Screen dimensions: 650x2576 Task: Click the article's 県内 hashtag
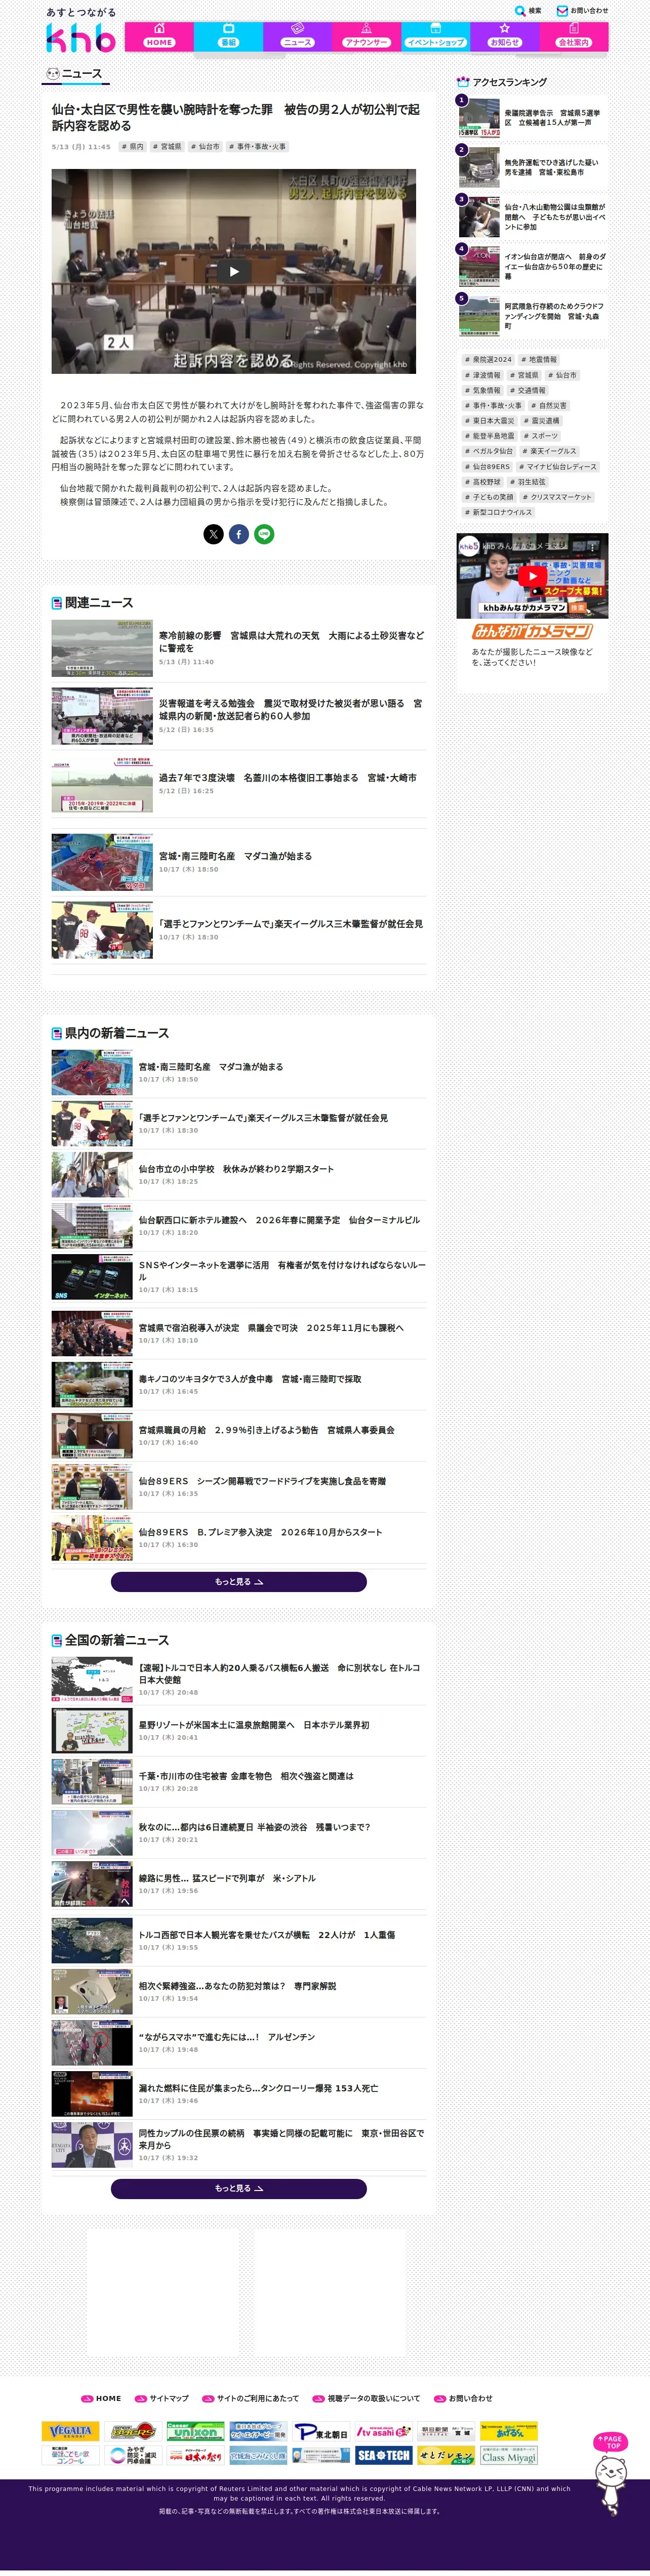pyautogui.click(x=133, y=147)
